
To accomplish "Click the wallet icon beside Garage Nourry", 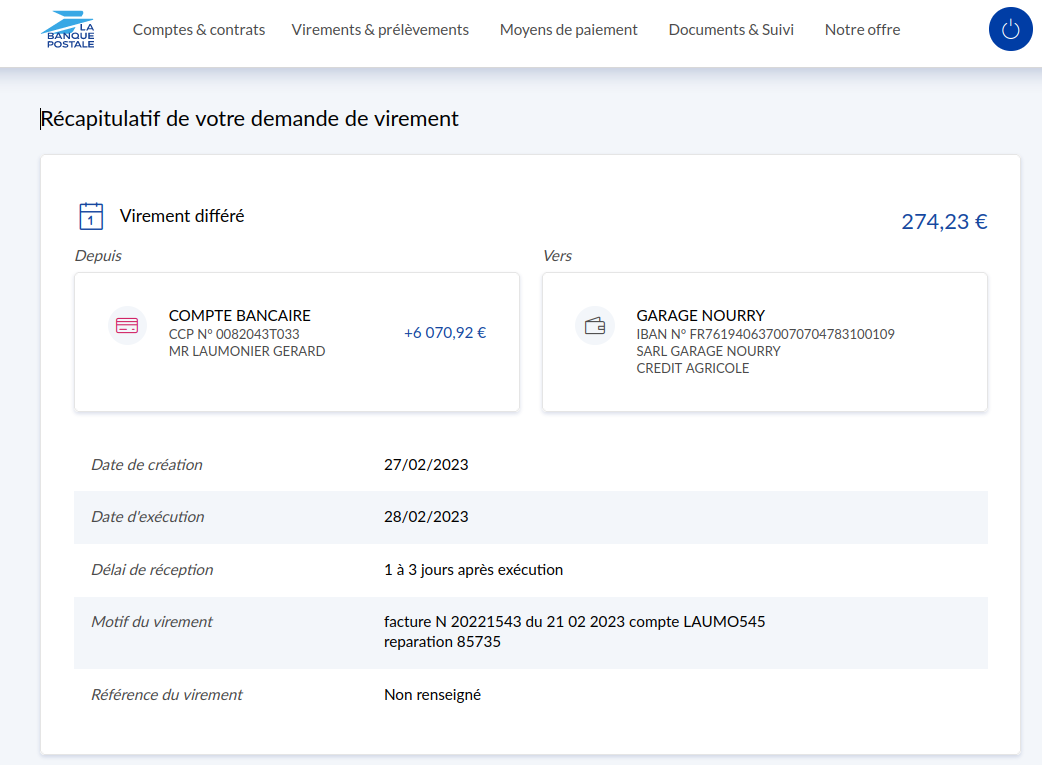I will (x=595, y=325).
